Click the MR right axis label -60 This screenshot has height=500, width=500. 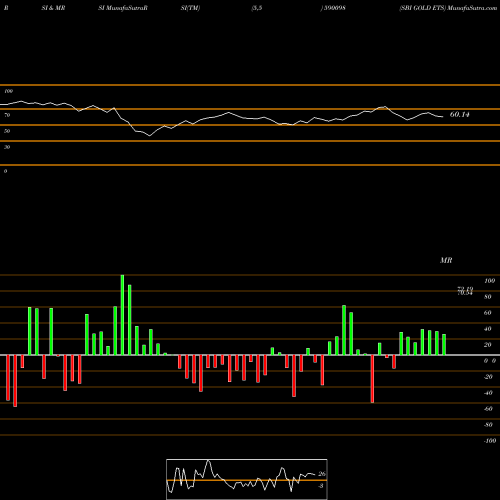pyautogui.click(x=488, y=409)
